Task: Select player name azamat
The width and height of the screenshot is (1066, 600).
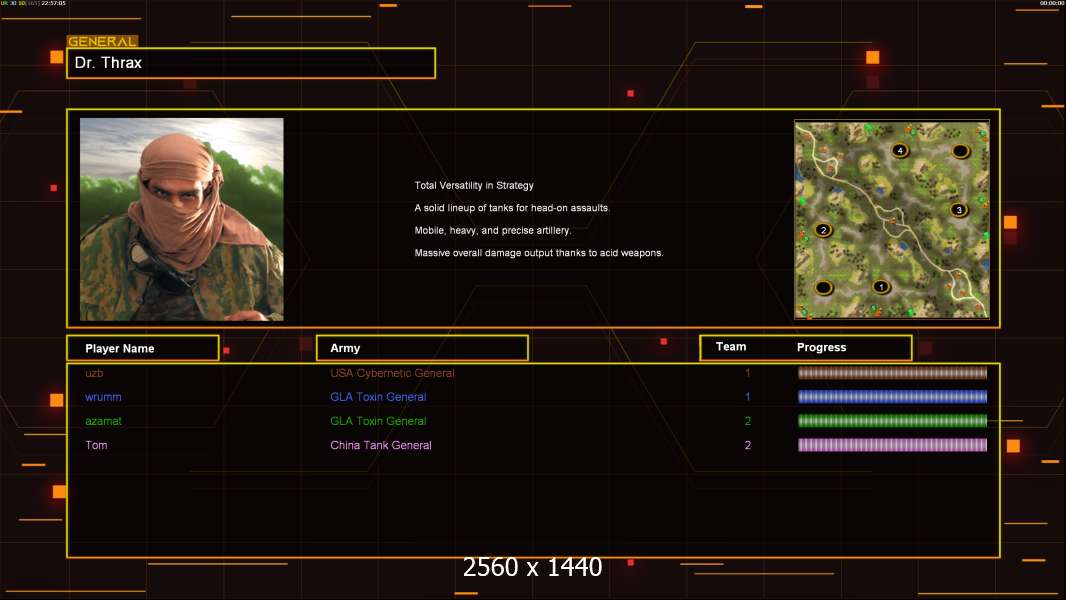Action: (103, 421)
